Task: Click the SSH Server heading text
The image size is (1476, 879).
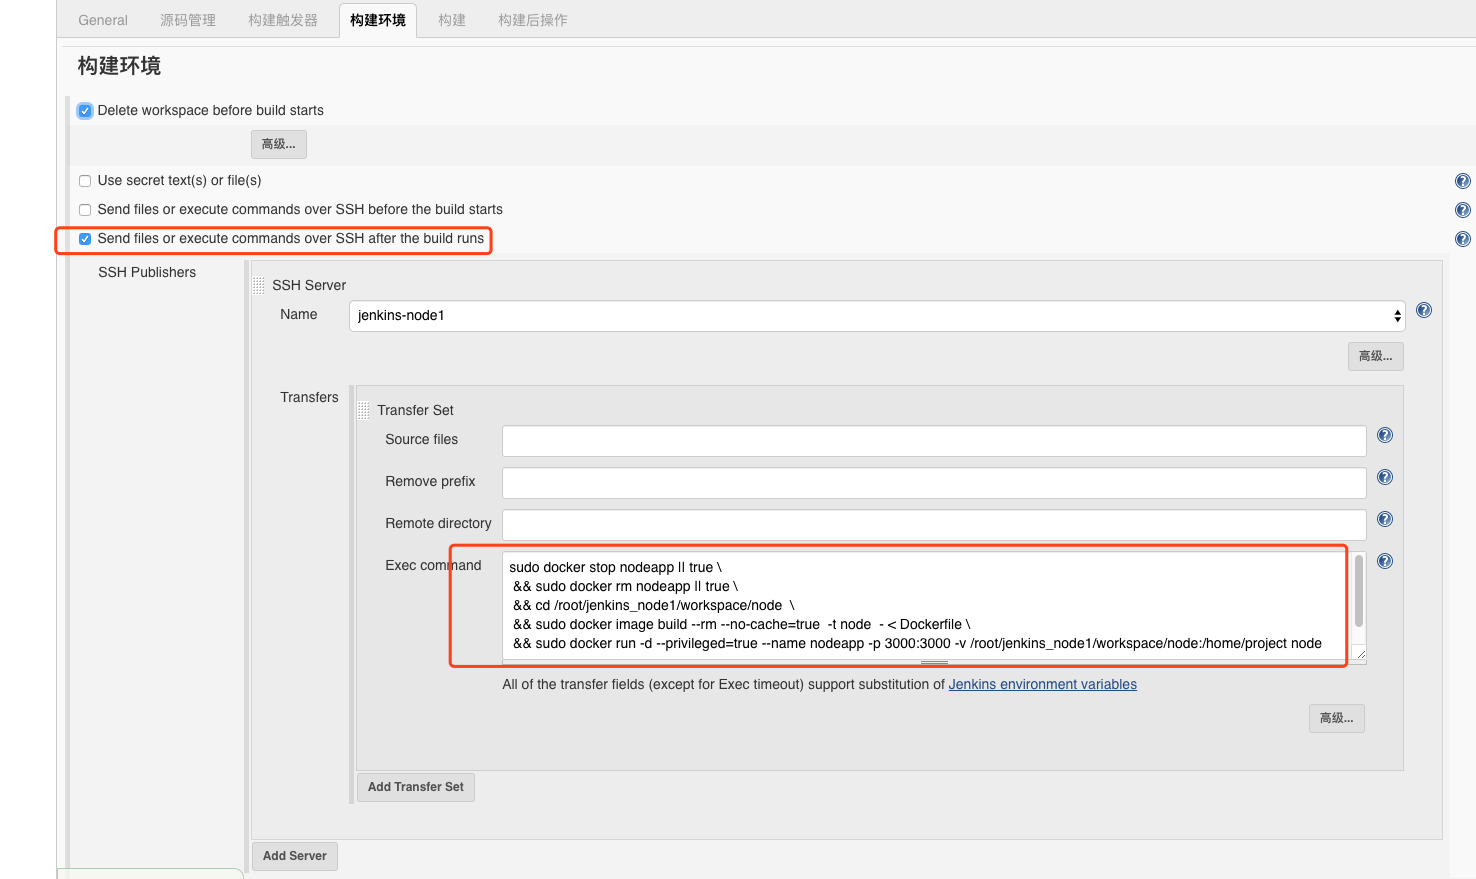Action: tap(309, 286)
